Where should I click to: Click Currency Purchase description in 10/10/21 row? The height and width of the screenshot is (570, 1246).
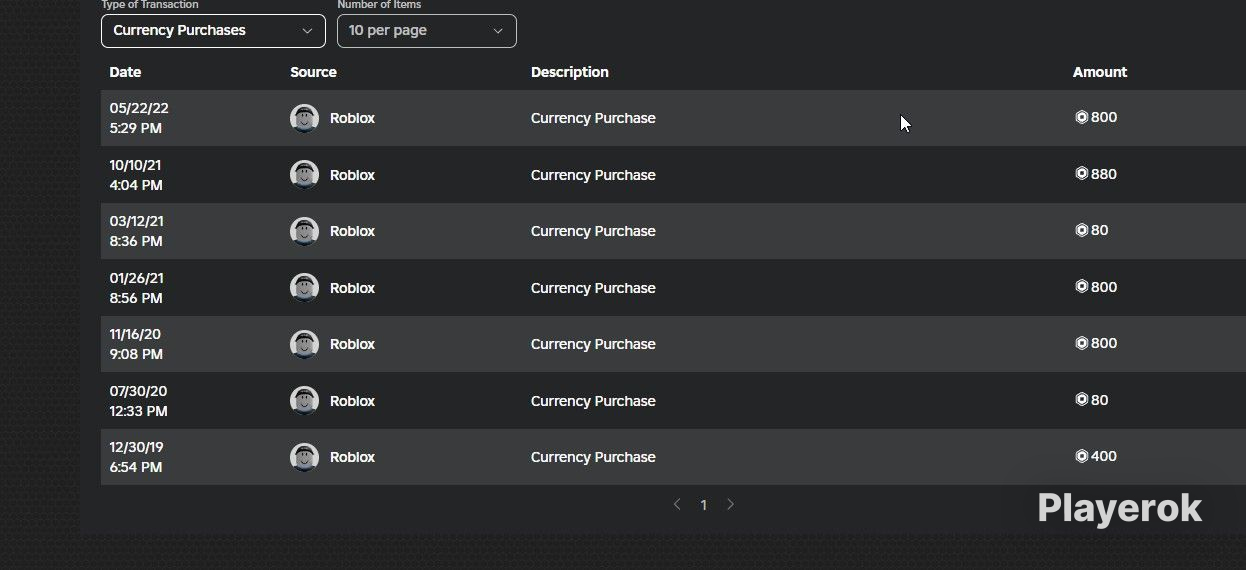coord(593,175)
